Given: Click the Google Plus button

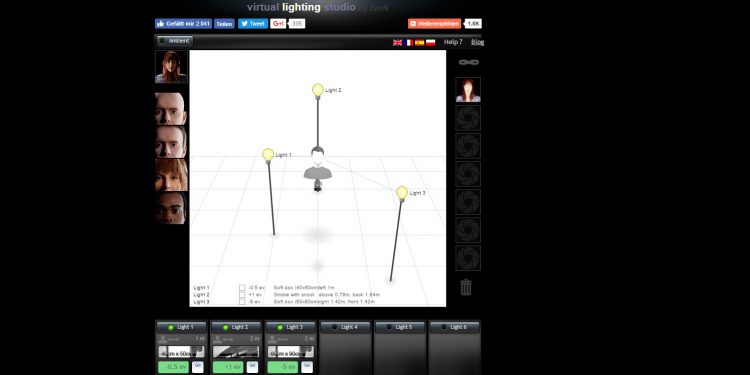Looking at the screenshot, I should [278, 23].
